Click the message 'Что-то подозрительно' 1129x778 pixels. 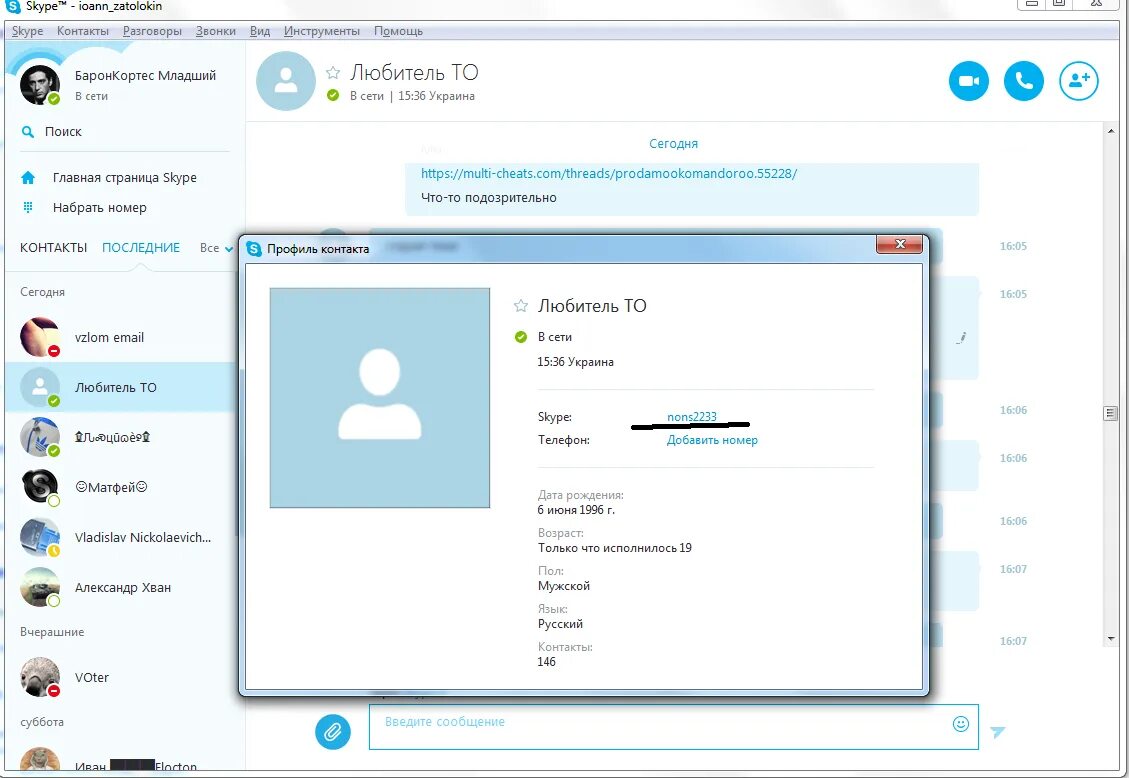(x=489, y=198)
